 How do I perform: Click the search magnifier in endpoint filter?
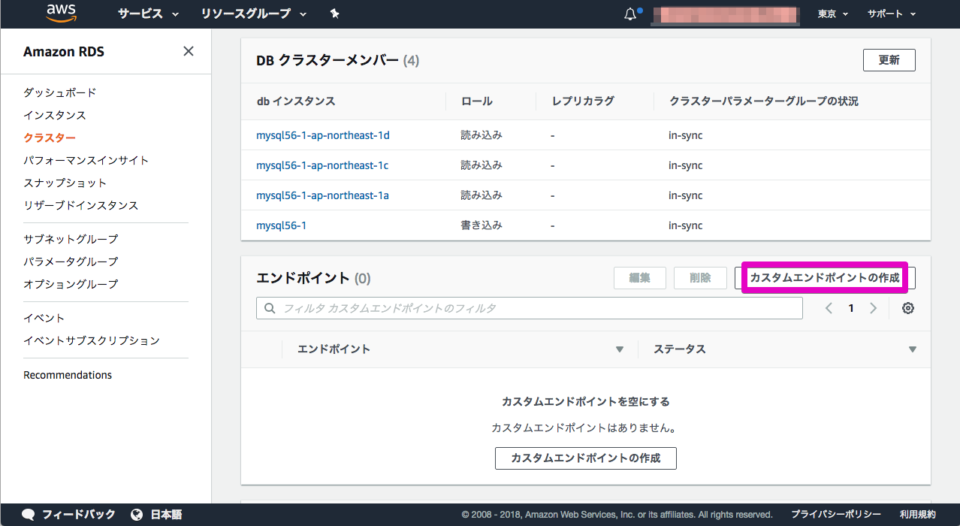[269, 308]
